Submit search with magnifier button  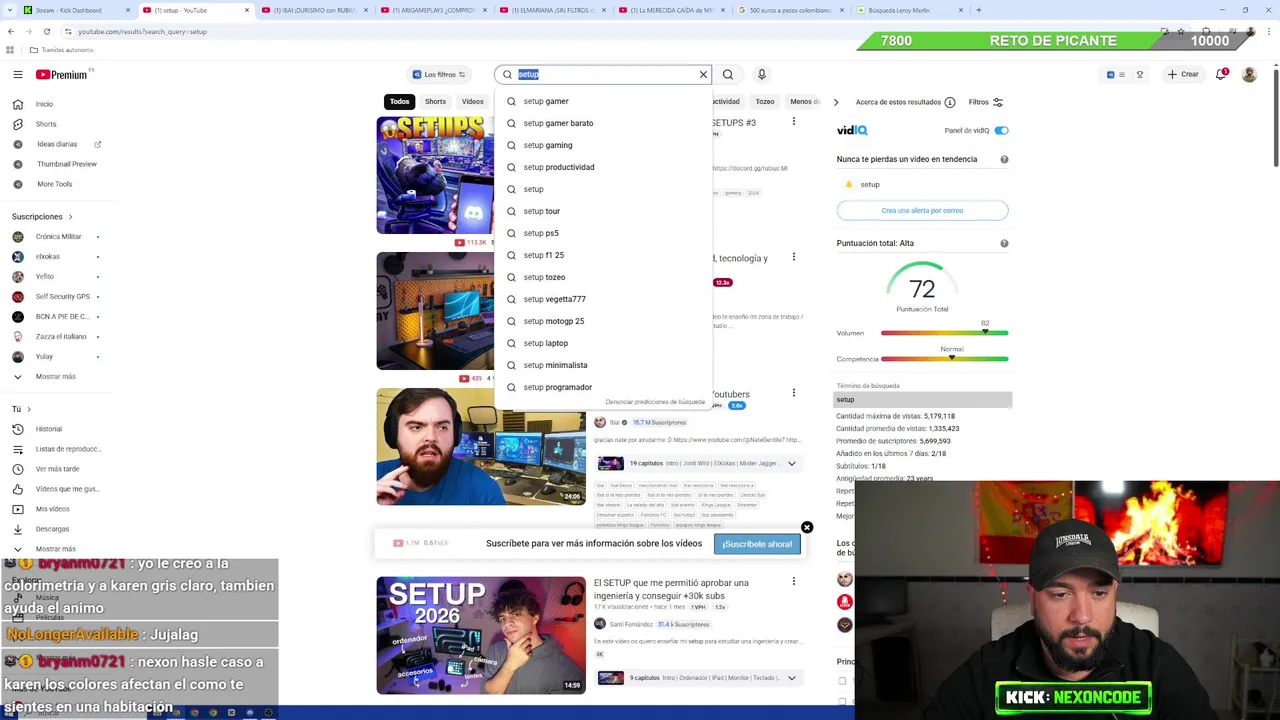point(728,74)
